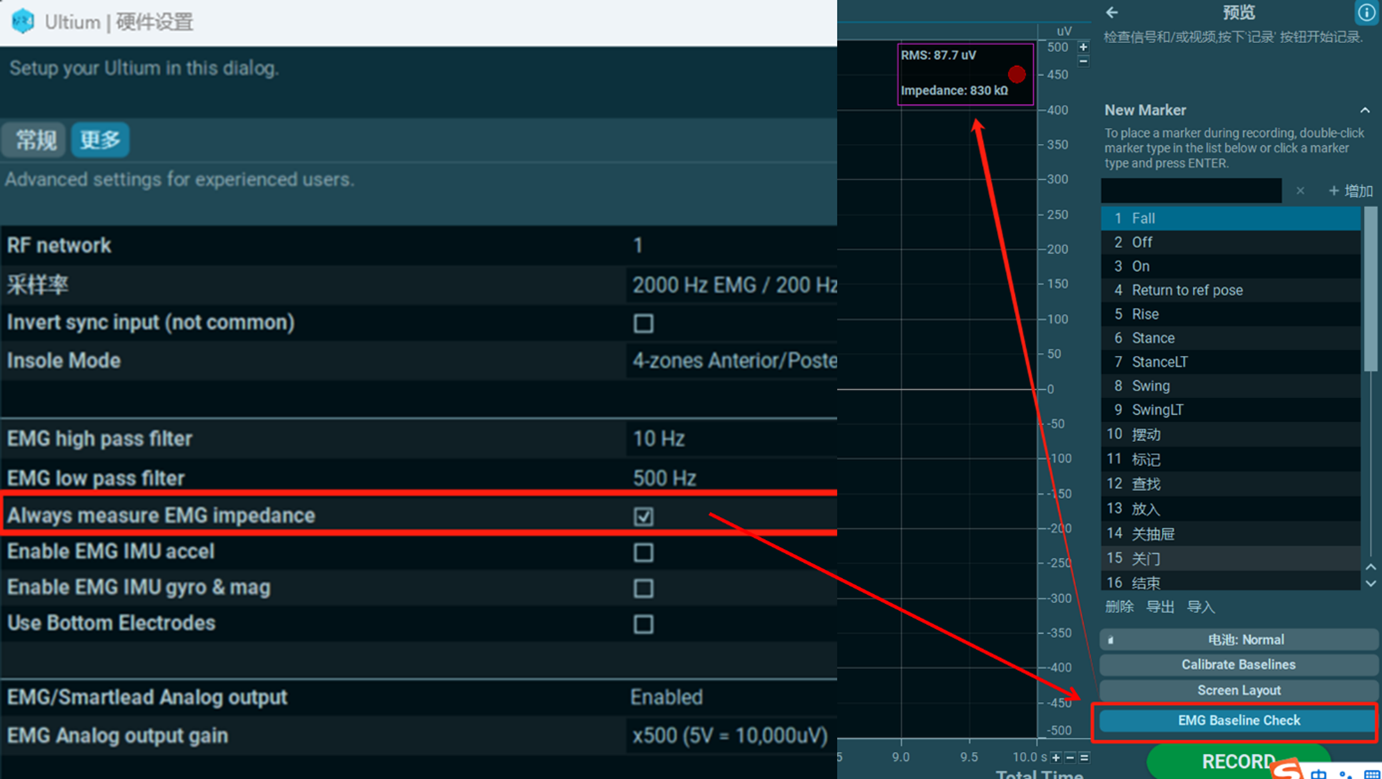The height and width of the screenshot is (779, 1382).
Task: Select the 标记 marker
Action: [x=1231, y=460]
